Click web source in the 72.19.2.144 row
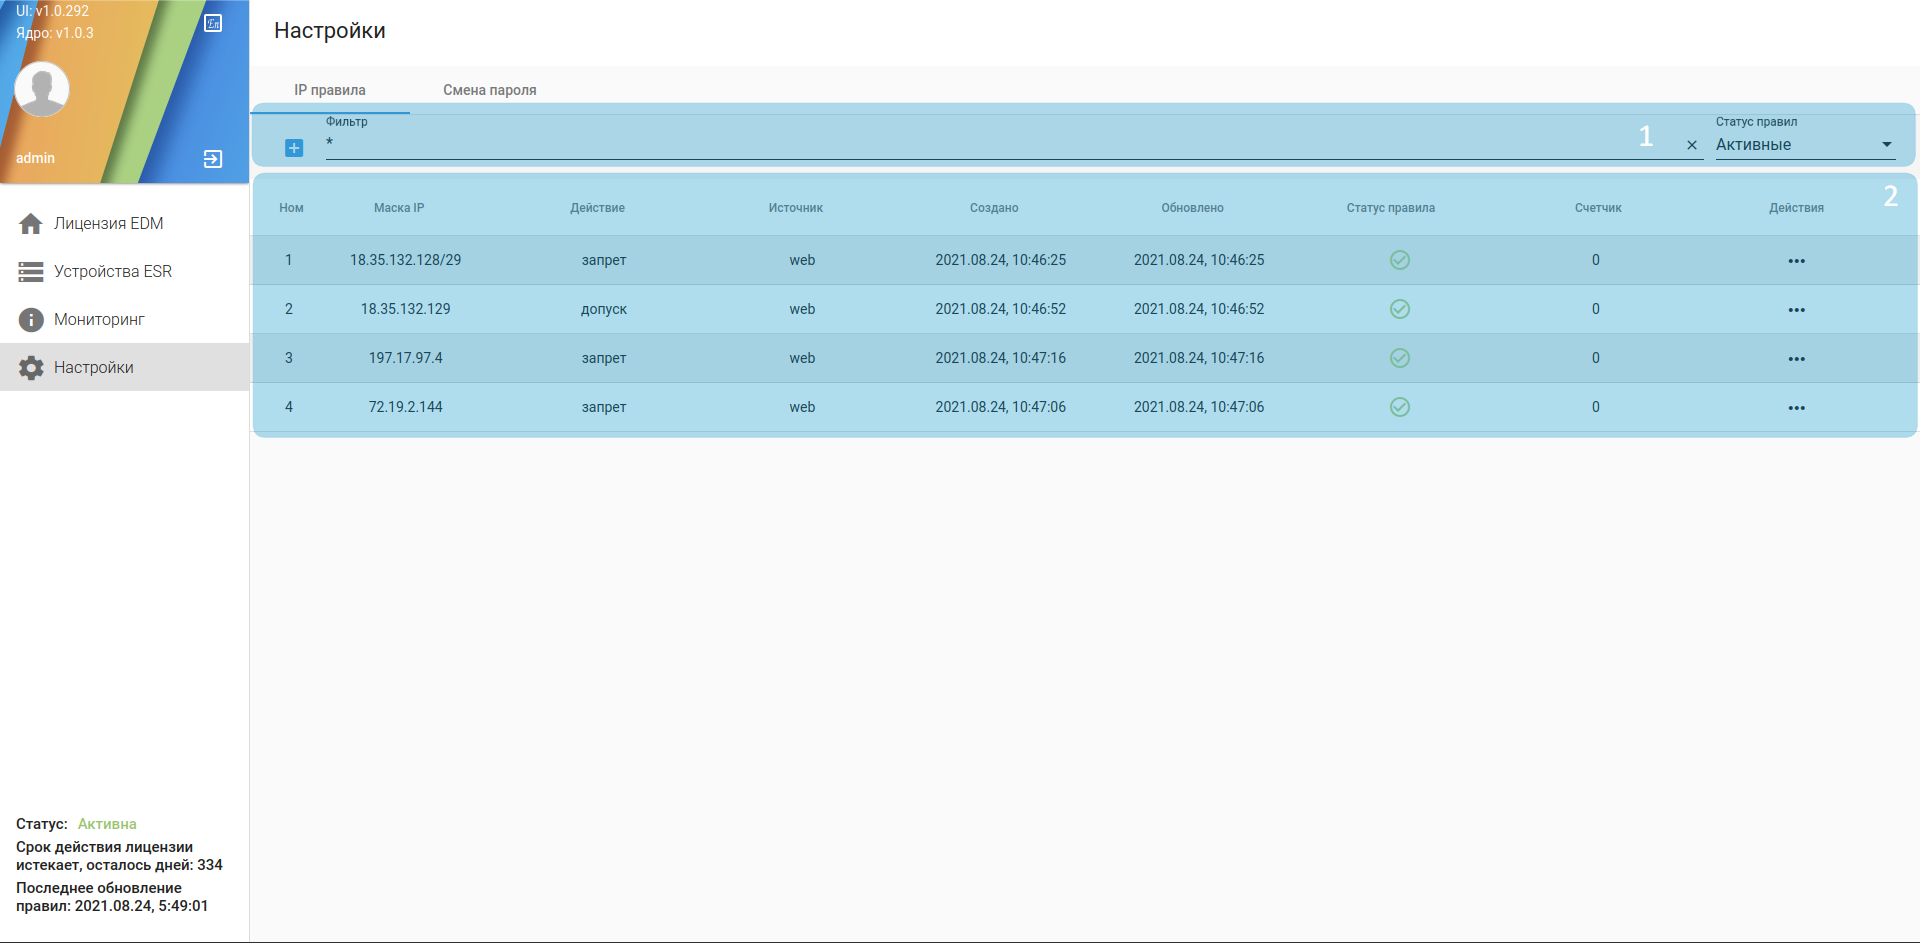Image resolution: width=1920 pixels, height=943 pixels. point(802,407)
